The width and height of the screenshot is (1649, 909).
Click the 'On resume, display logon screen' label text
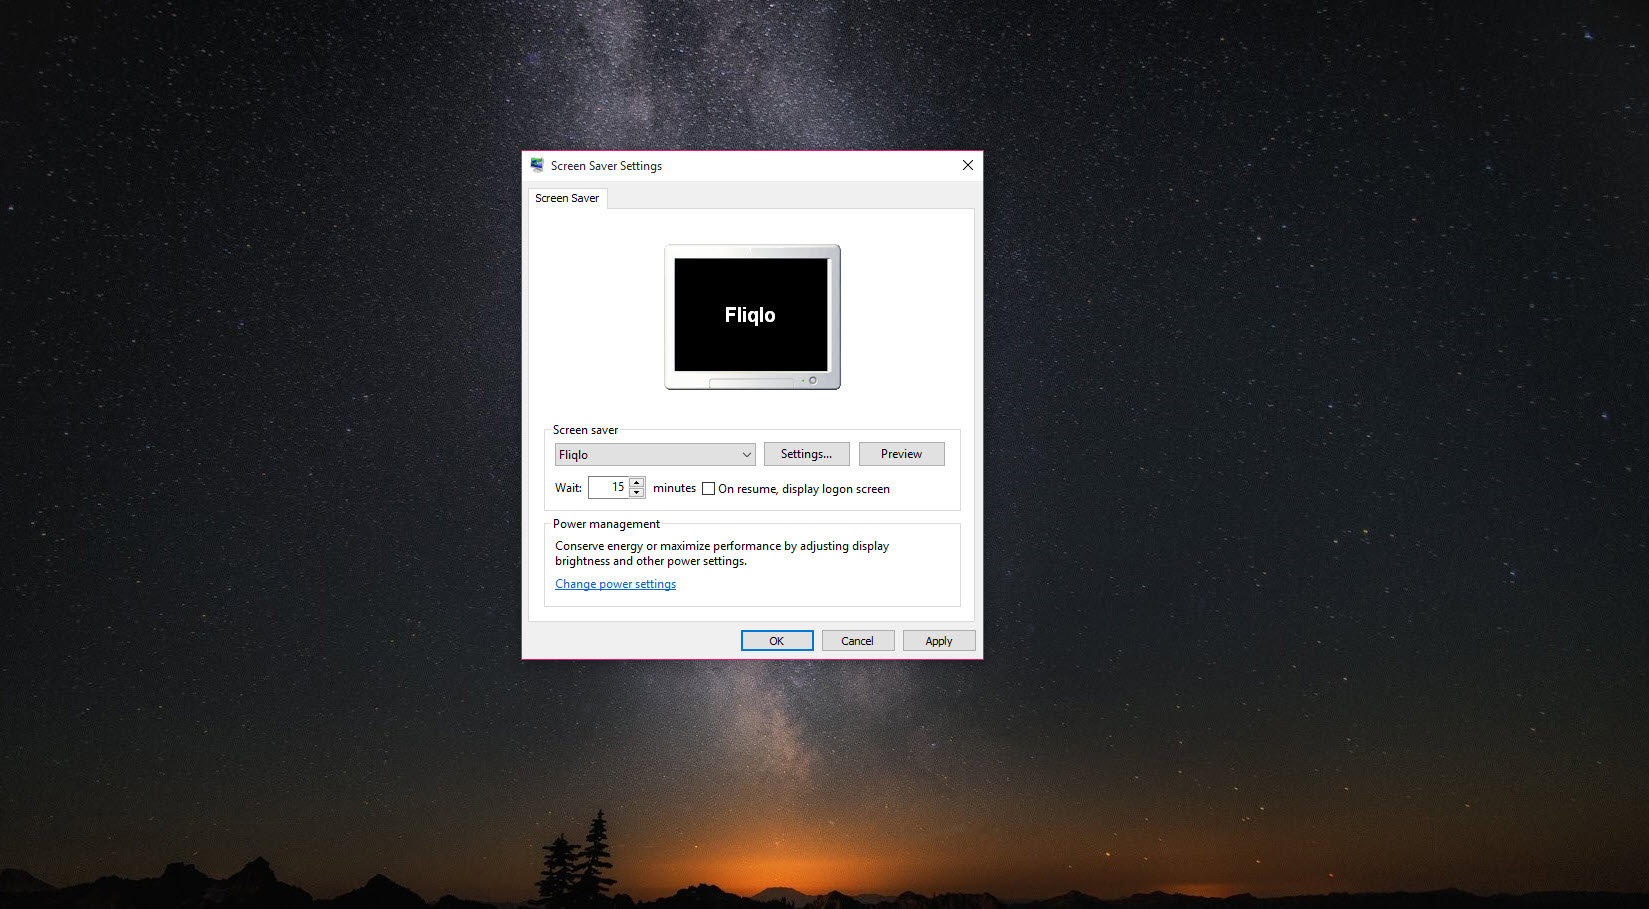[x=803, y=489]
